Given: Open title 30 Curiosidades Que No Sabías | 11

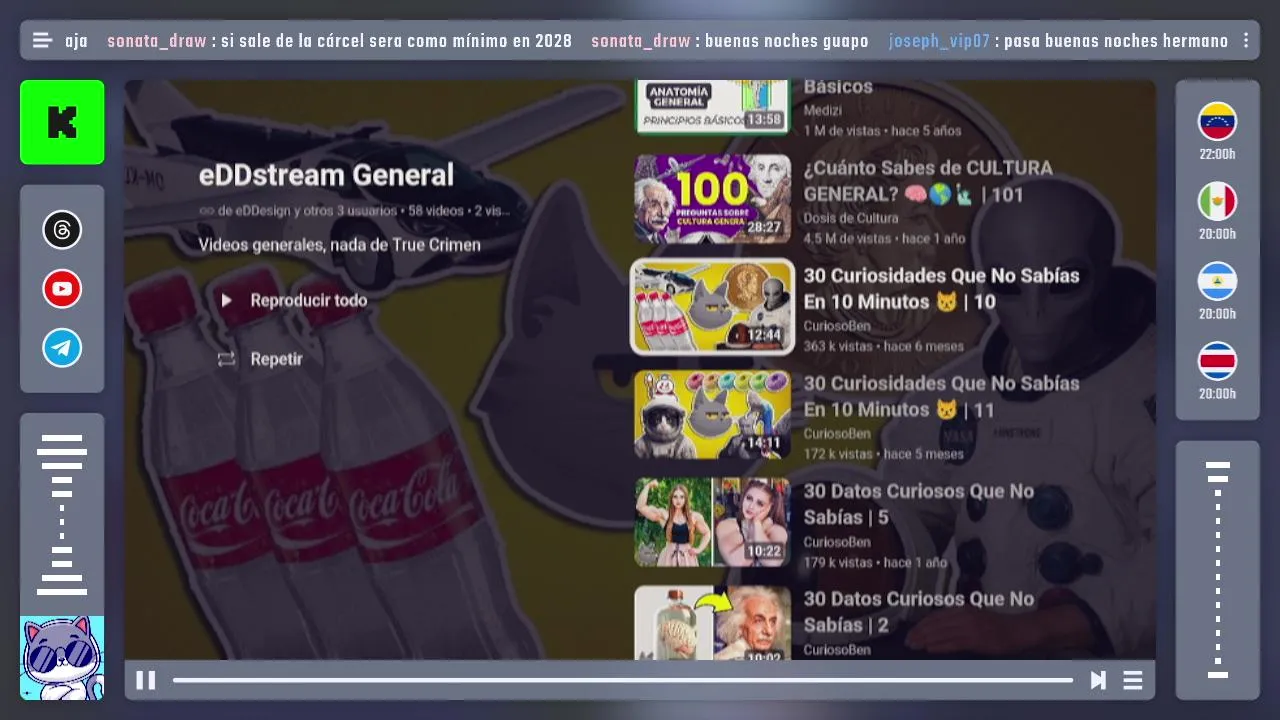Looking at the screenshot, I should pyautogui.click(x=941, y=396).
